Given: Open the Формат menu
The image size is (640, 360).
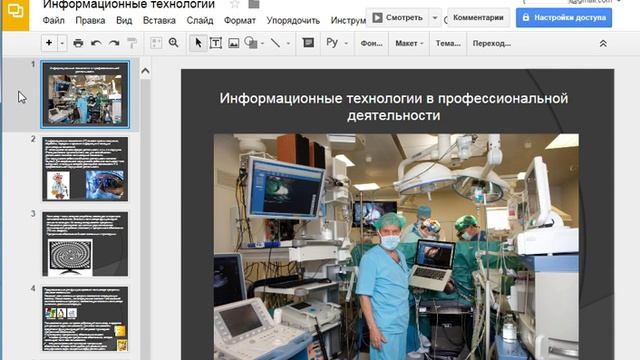Looking at the screenshot, I should point(240,20).
